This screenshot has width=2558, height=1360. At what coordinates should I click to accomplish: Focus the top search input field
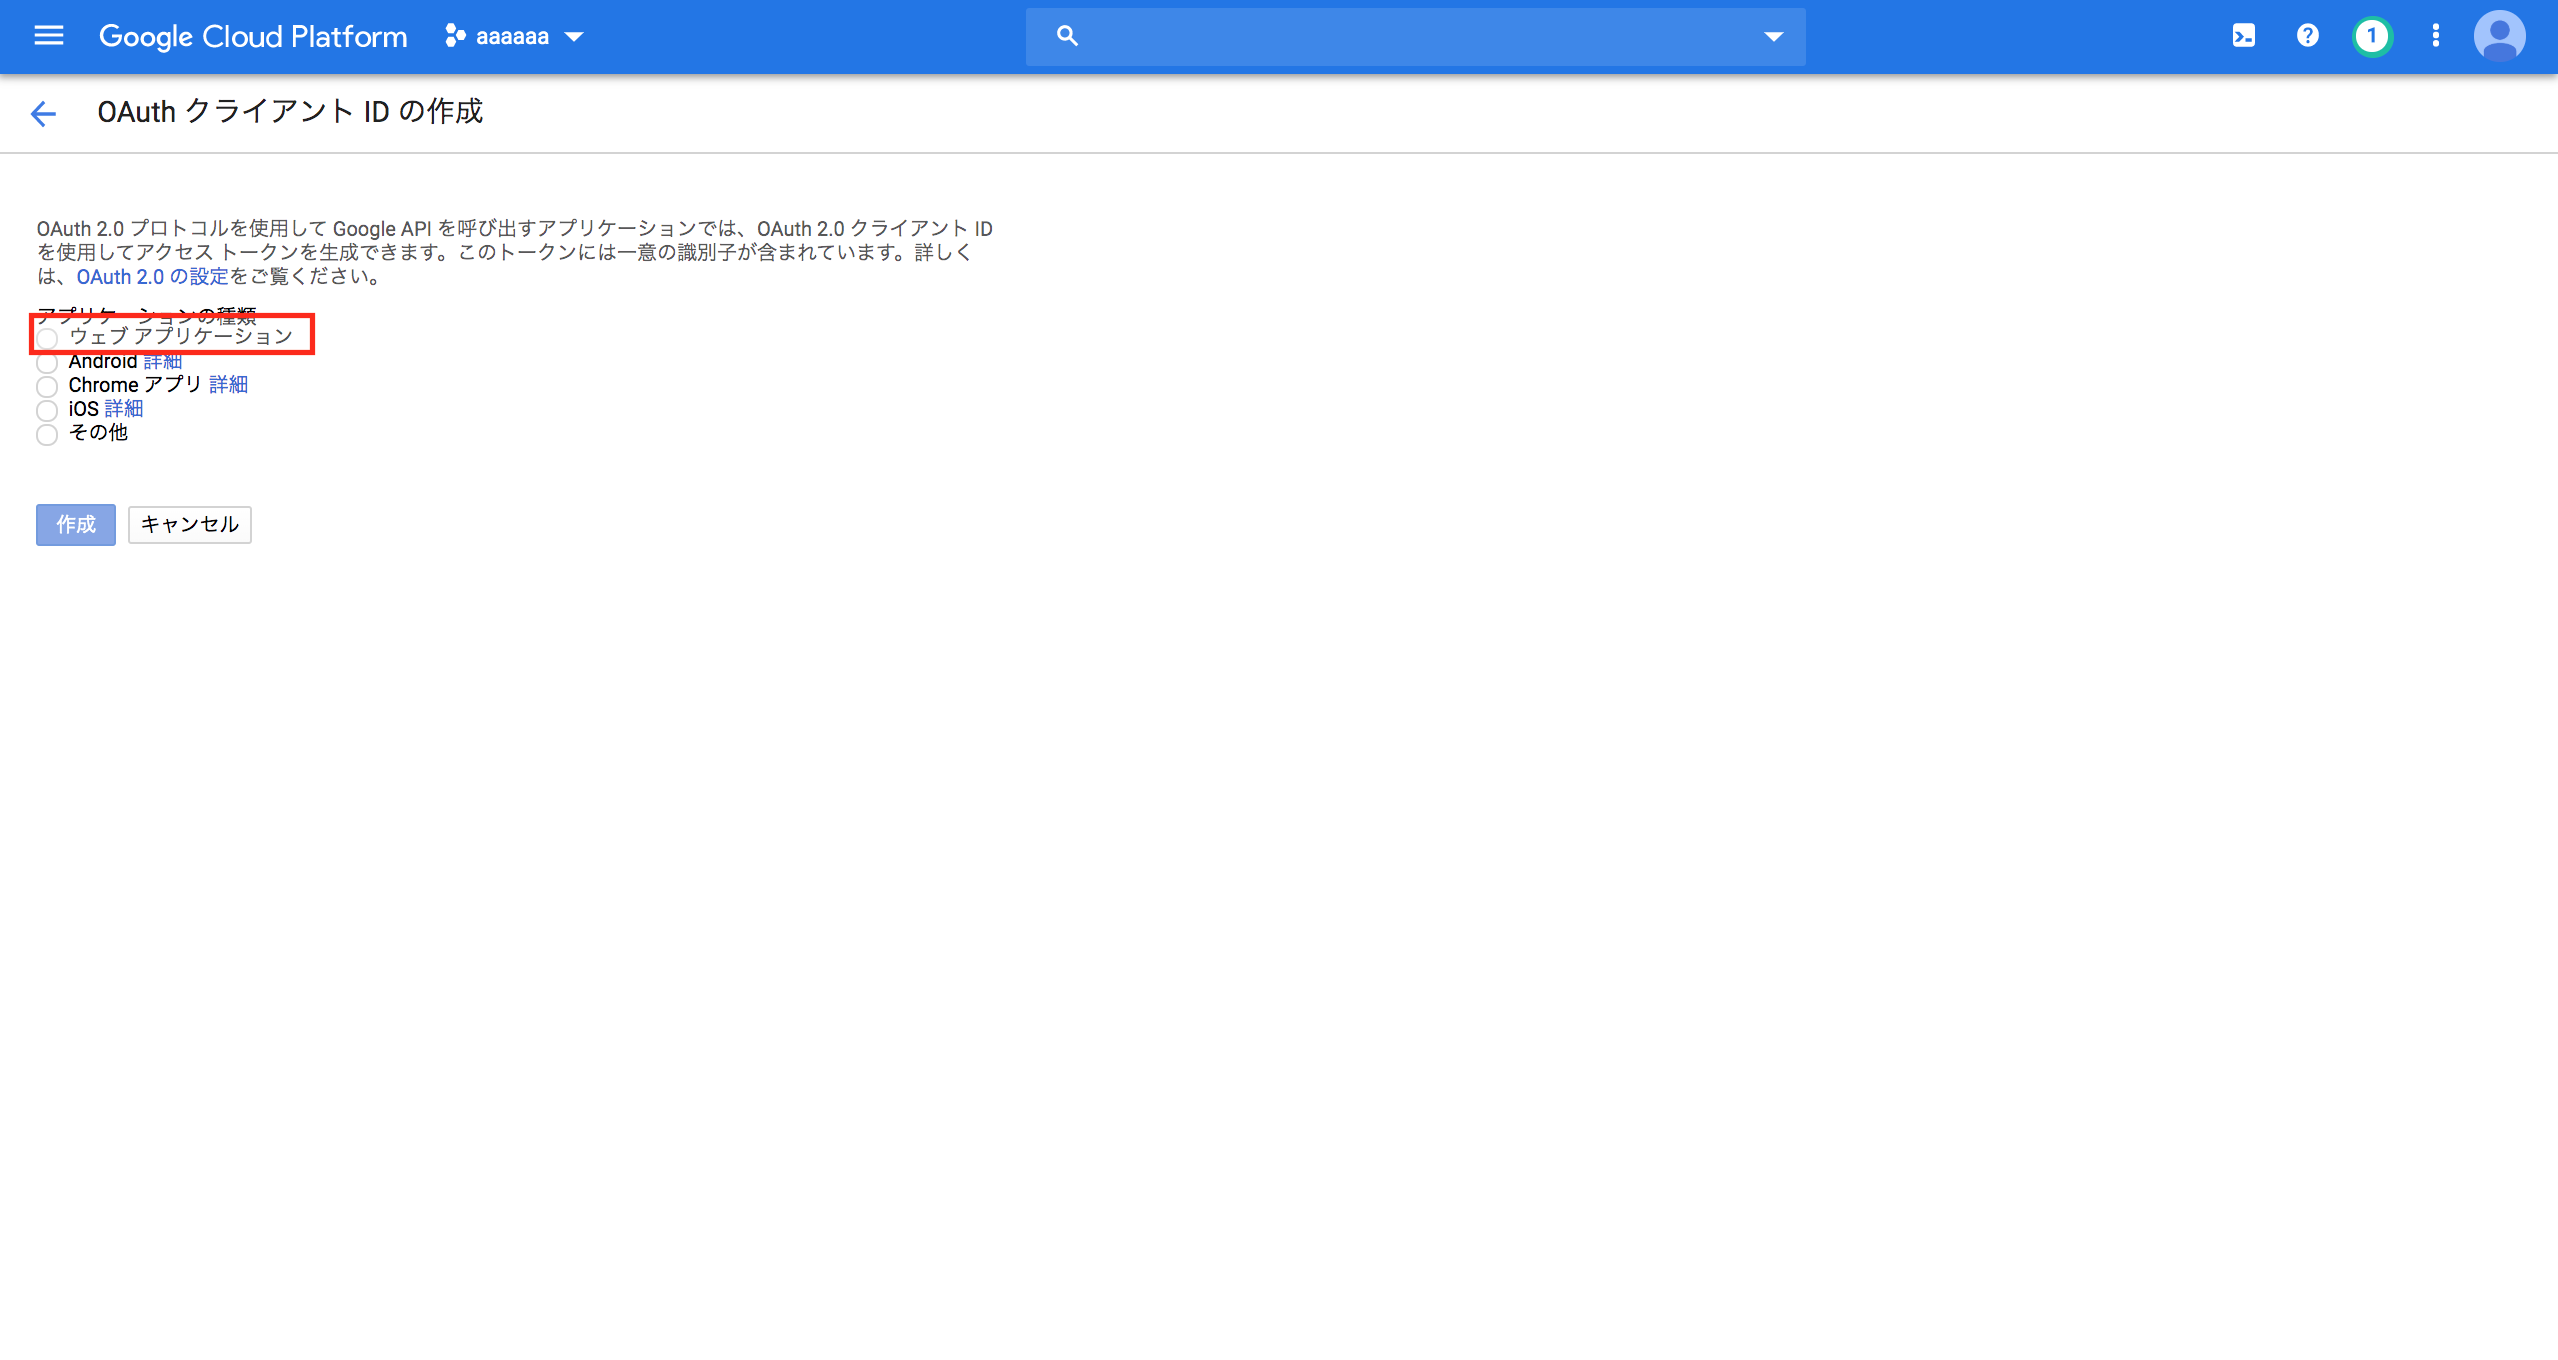(1415, 37)
